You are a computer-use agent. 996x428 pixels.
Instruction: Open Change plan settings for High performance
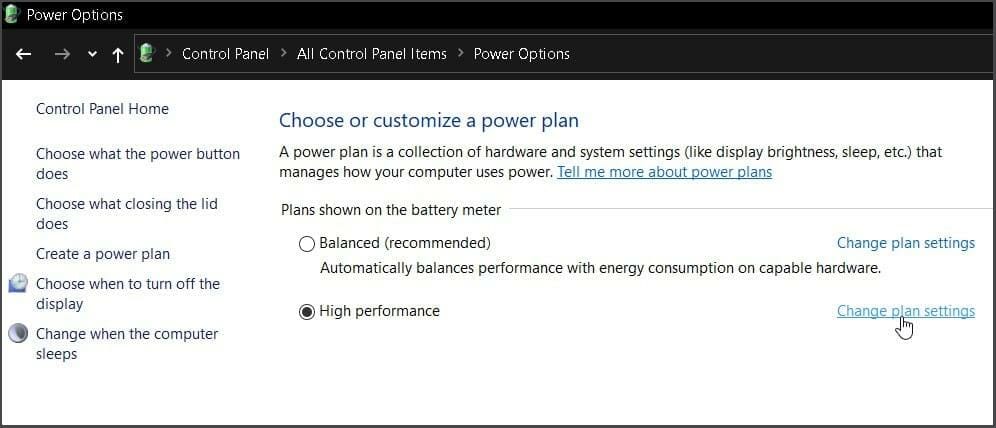[906, 311]
